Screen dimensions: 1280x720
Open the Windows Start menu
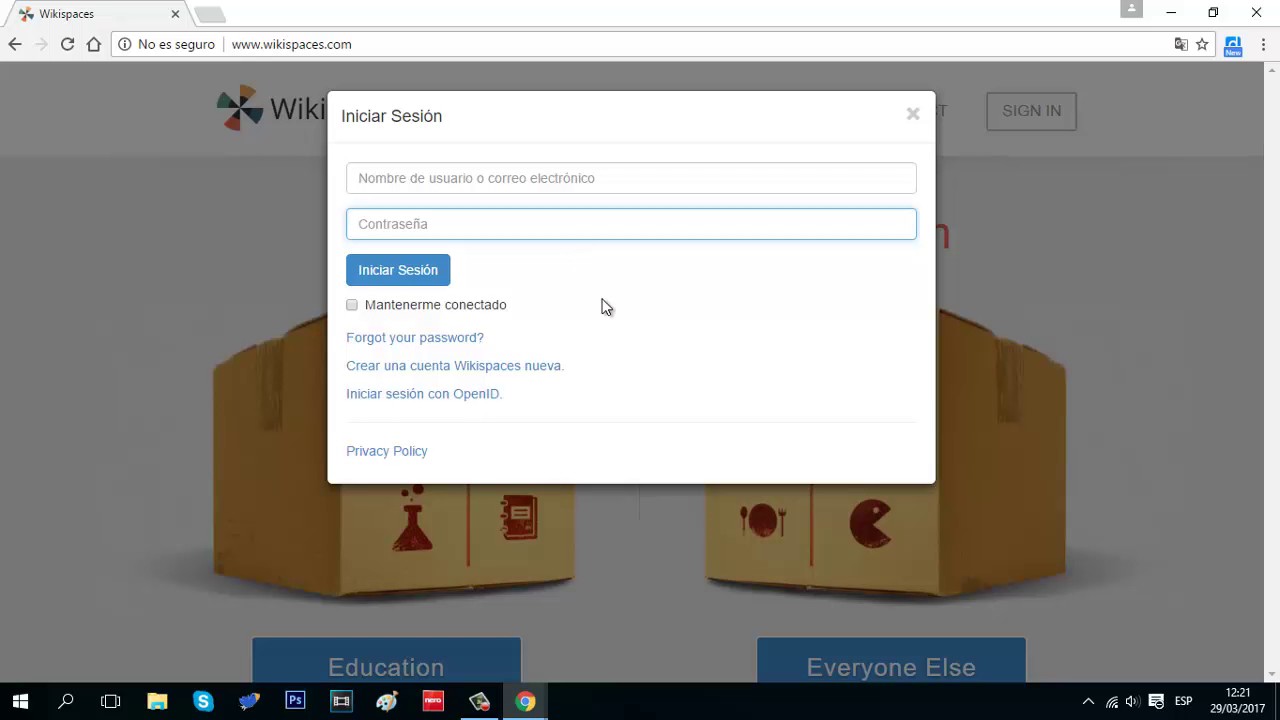pyautogui.click(x=20, y=701)
